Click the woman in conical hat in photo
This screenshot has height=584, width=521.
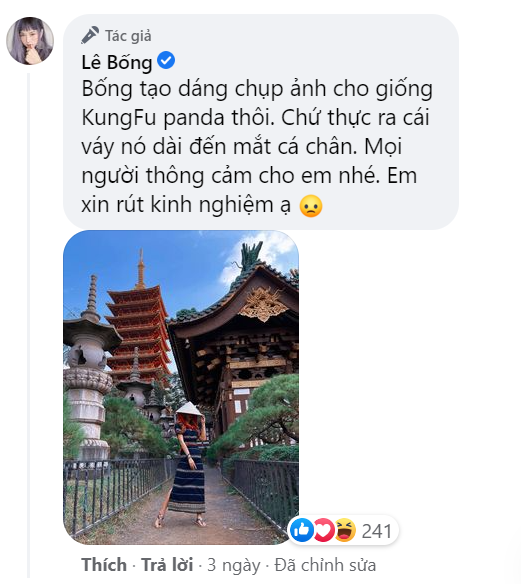pyautogui.click(x=187, y=464)
